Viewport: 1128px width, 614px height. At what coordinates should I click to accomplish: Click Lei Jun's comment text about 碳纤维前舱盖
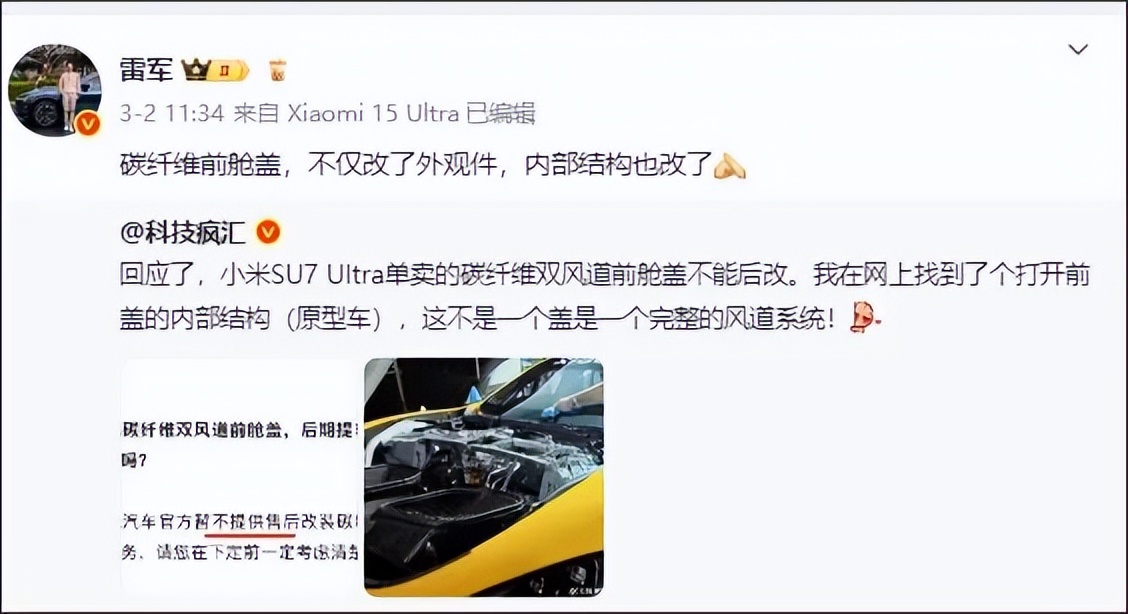point(416,165)
